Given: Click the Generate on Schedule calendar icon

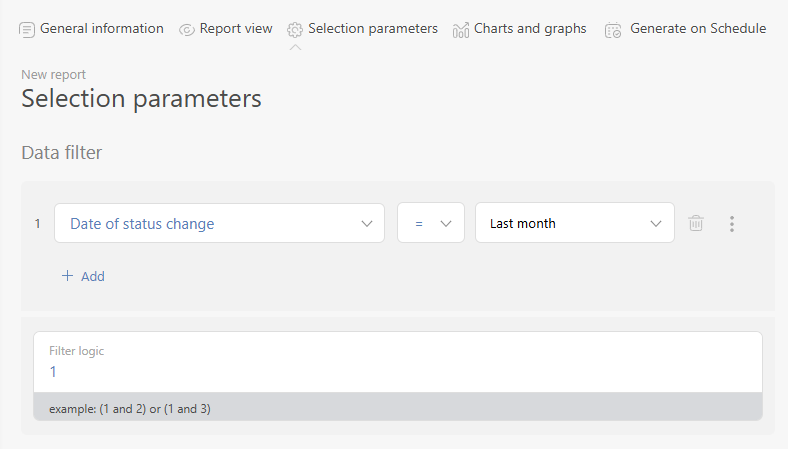Looking at the screenshot, I should [613, 30].
